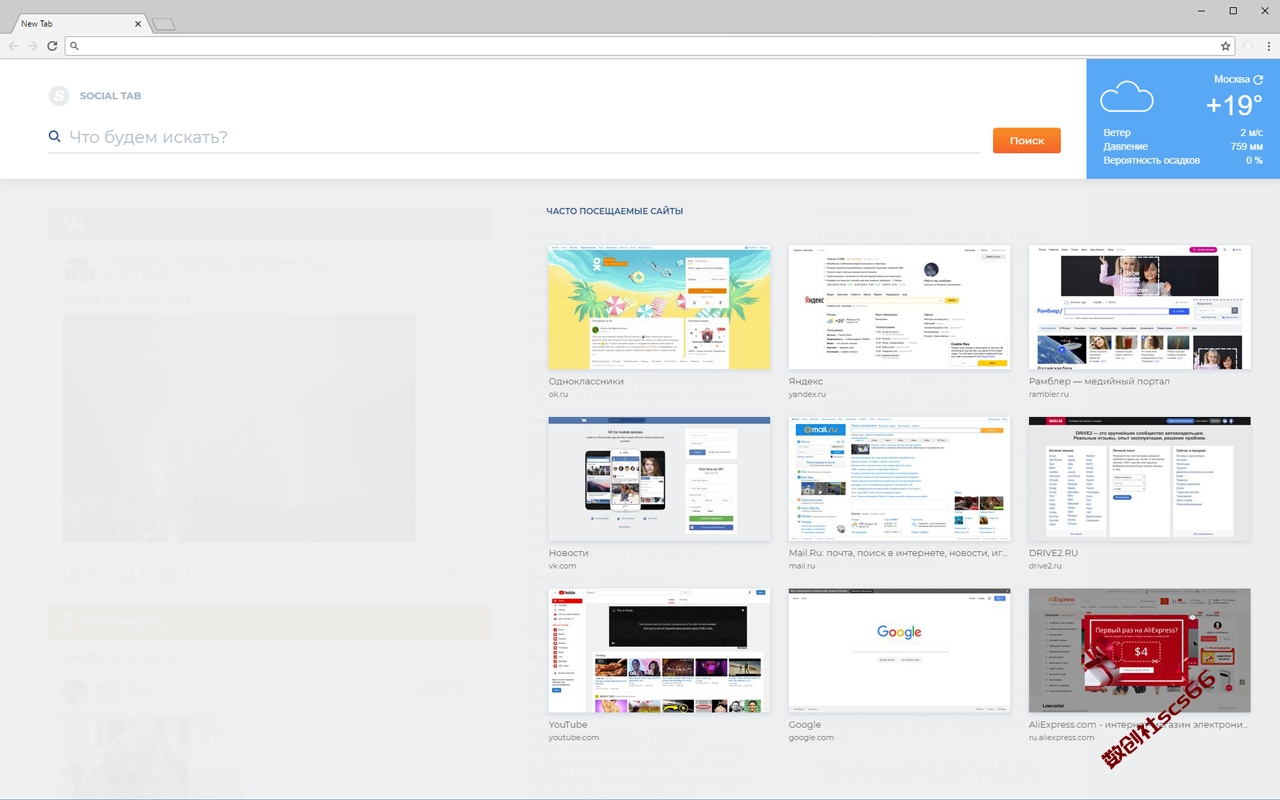Click the browser back arrow
This screenshot has height=800, width=1280.
[13, 46]
